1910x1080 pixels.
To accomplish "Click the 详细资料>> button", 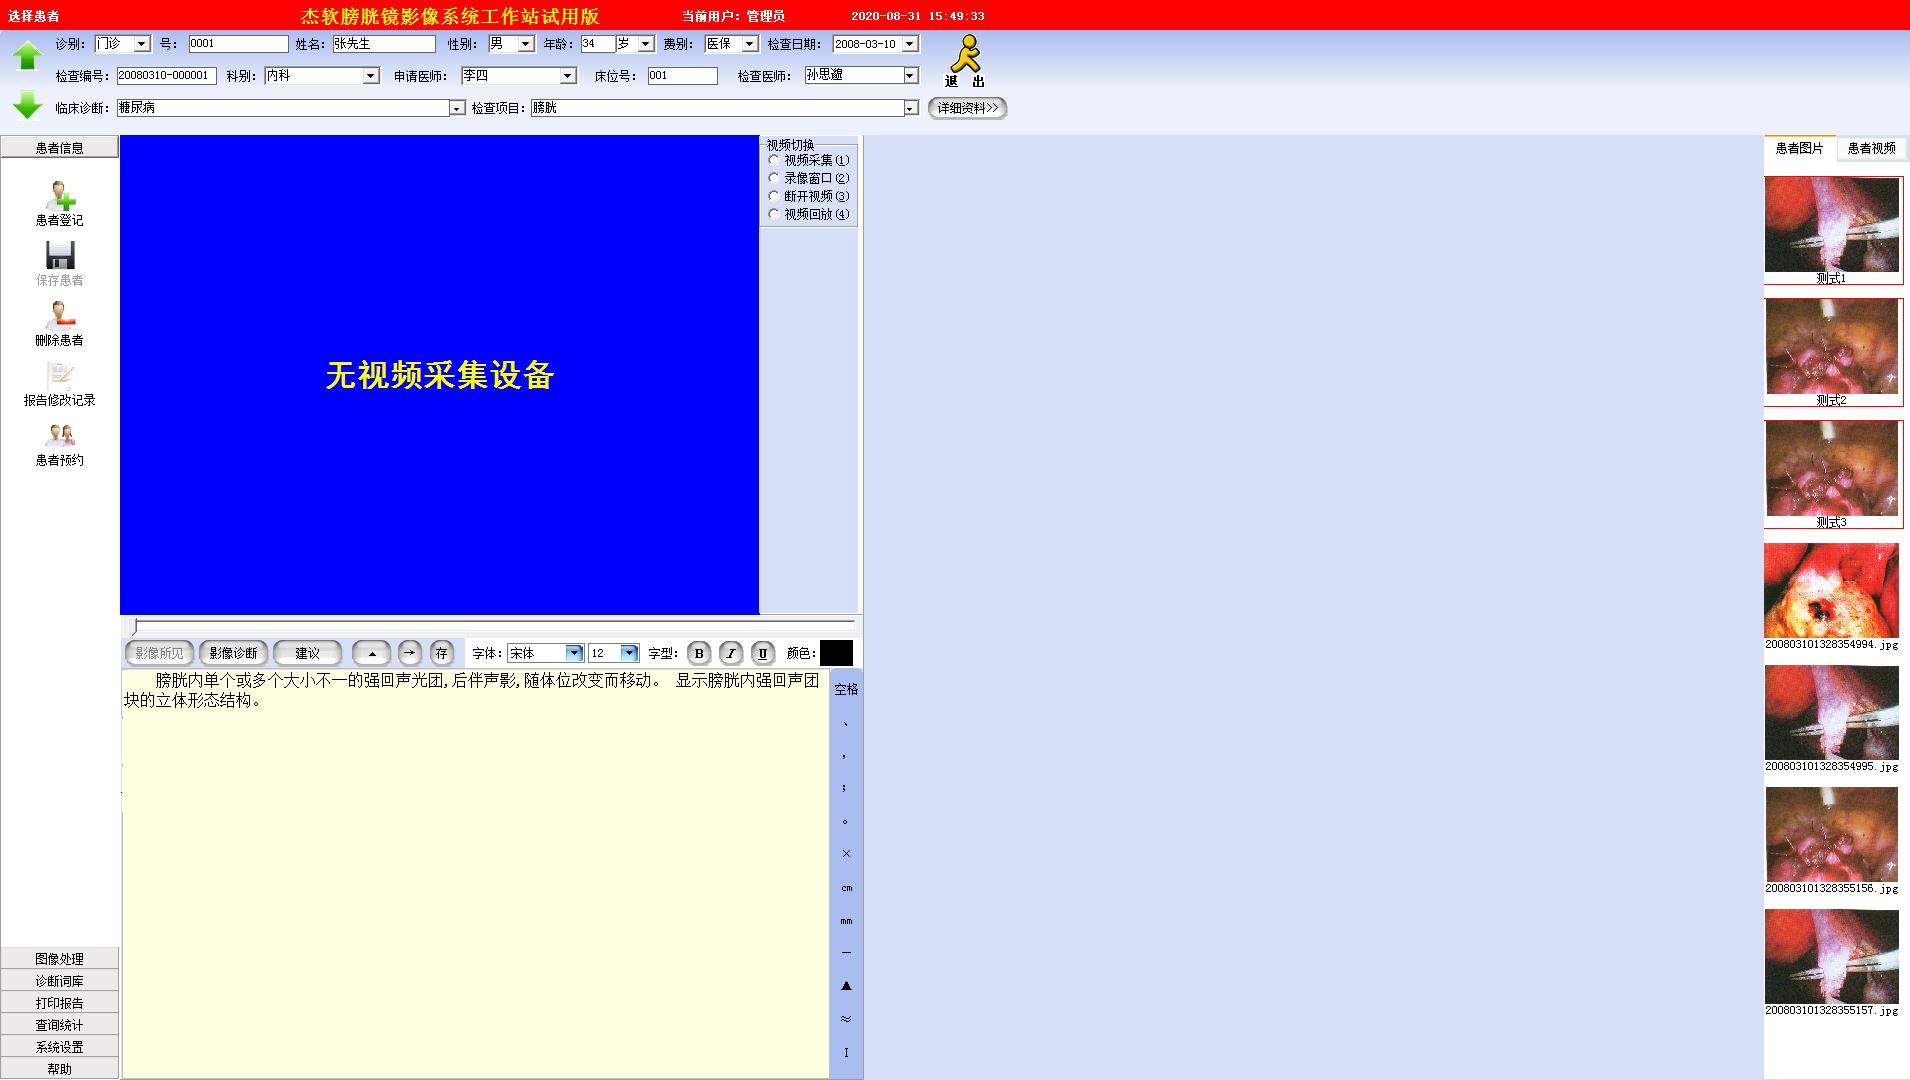I will pos(967,108).
